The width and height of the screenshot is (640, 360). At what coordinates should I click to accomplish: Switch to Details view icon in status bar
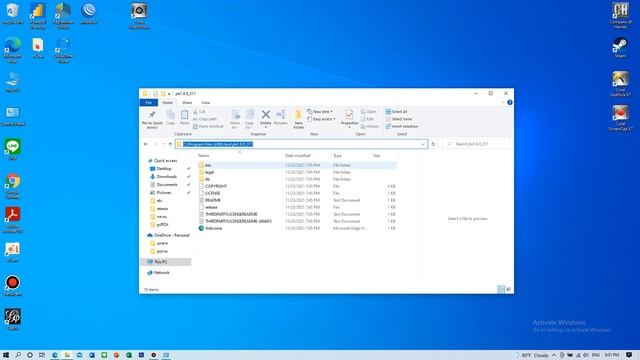tap(501, 289)
